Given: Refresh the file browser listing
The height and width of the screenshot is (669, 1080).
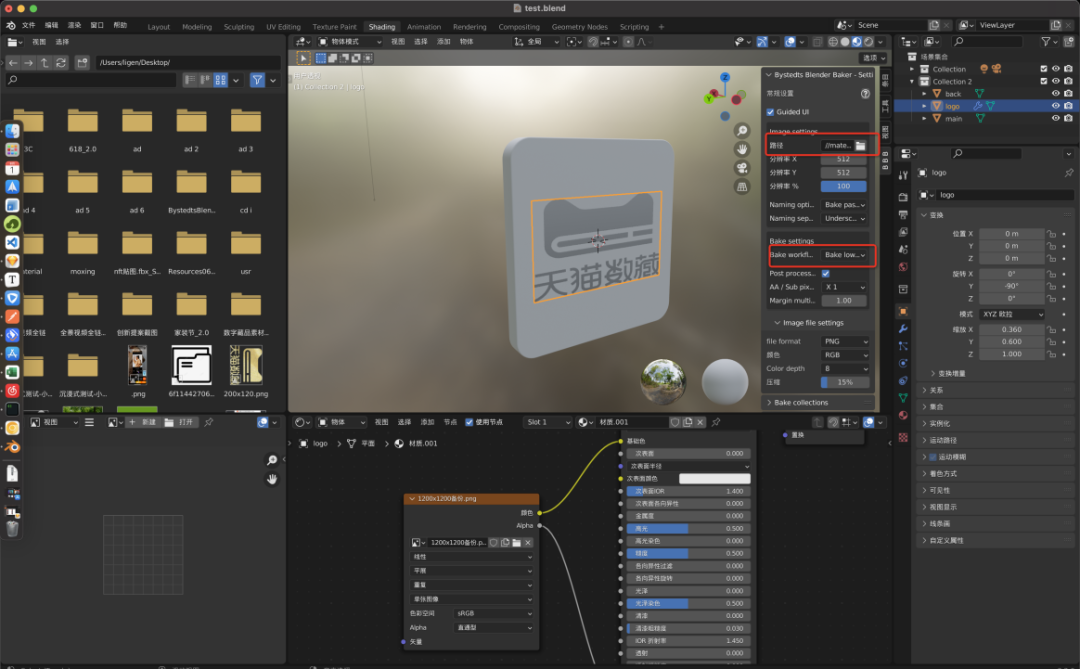Looking at the screenshot, I should (61, 63).
